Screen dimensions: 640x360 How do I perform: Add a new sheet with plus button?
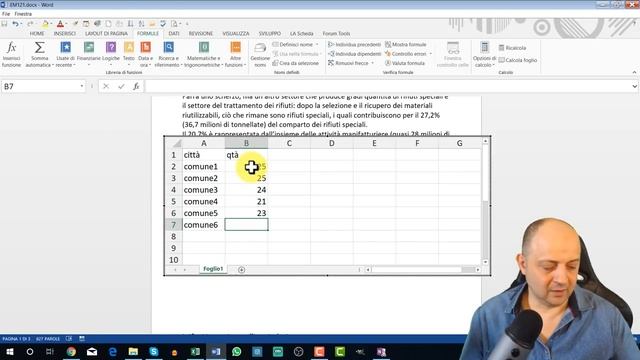pos(241,269)
